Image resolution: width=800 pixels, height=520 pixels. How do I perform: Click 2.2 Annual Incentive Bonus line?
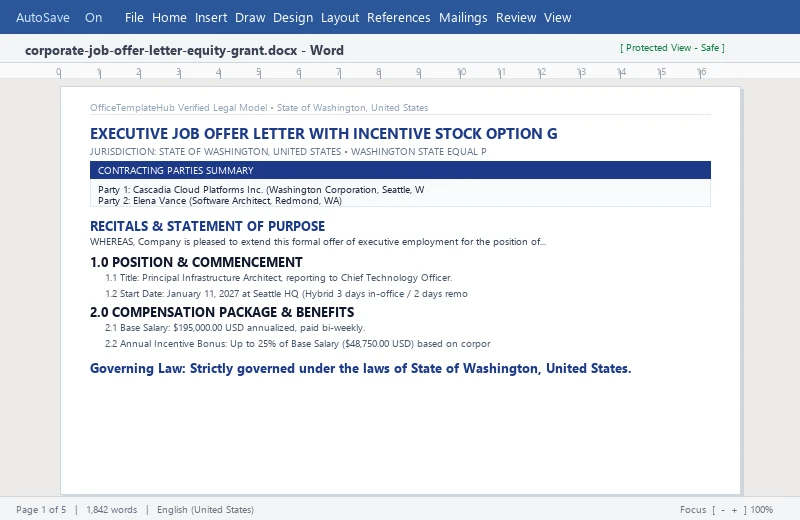click(x=297, y=343)
